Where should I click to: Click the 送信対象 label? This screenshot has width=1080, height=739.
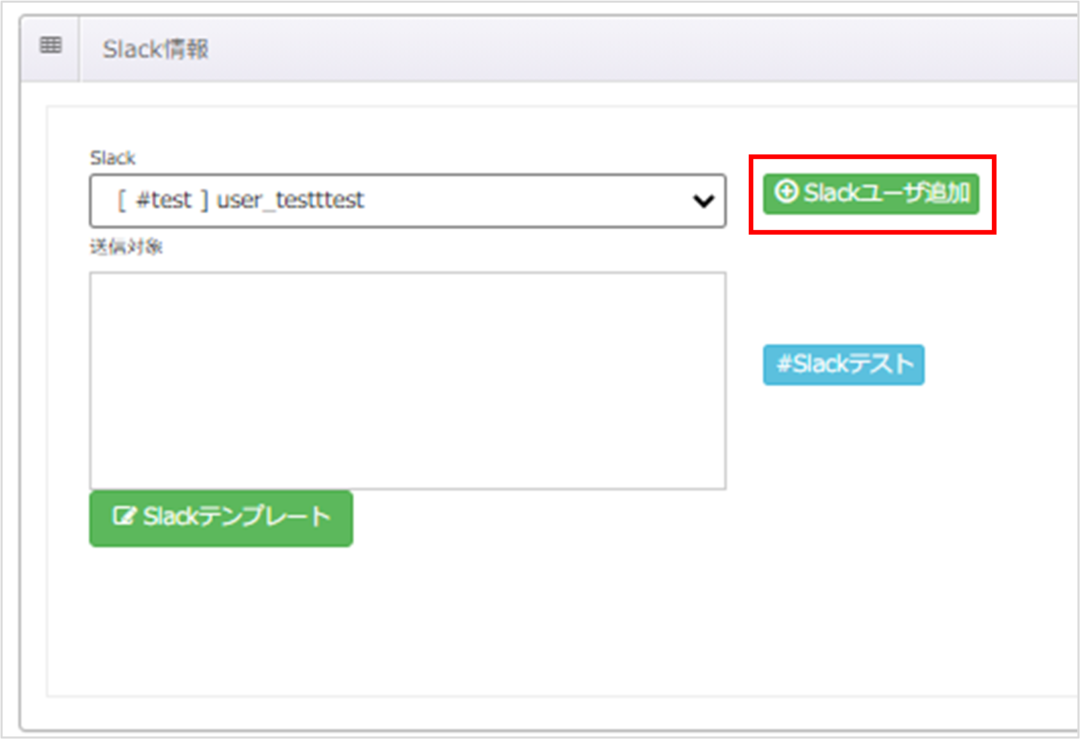pyautogui.click(x=126, y=247)
